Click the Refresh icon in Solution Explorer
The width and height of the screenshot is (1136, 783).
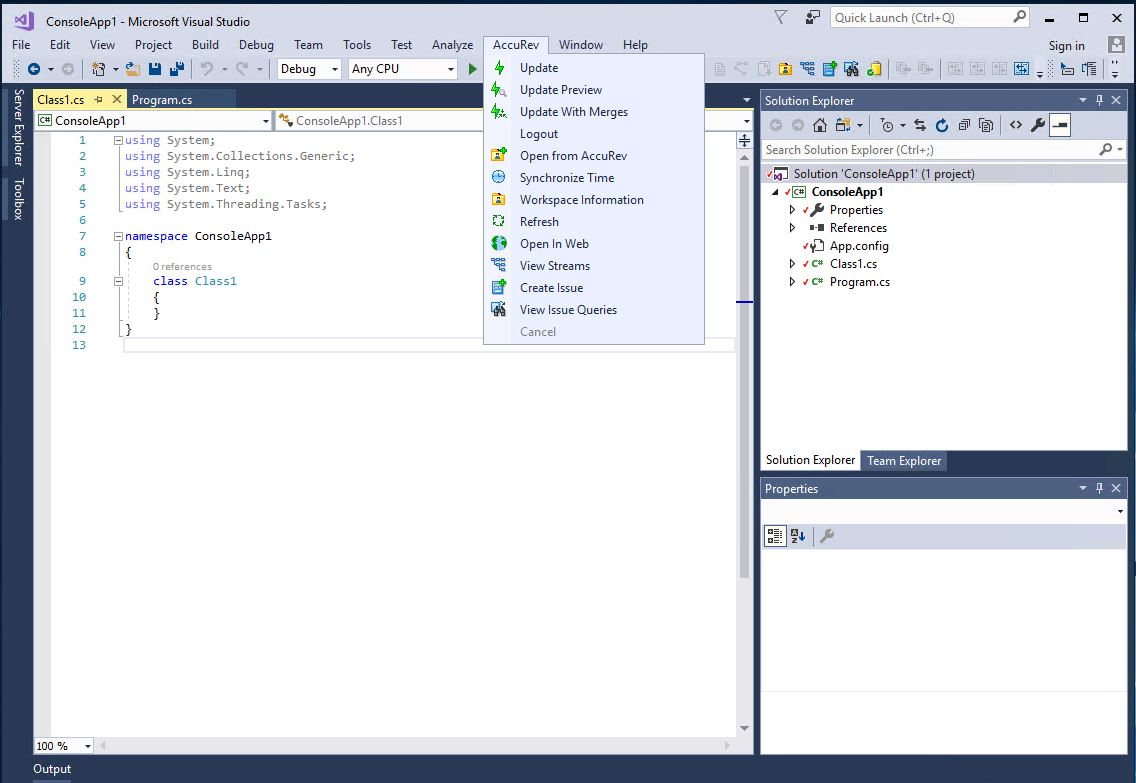[x=942, y=125]
